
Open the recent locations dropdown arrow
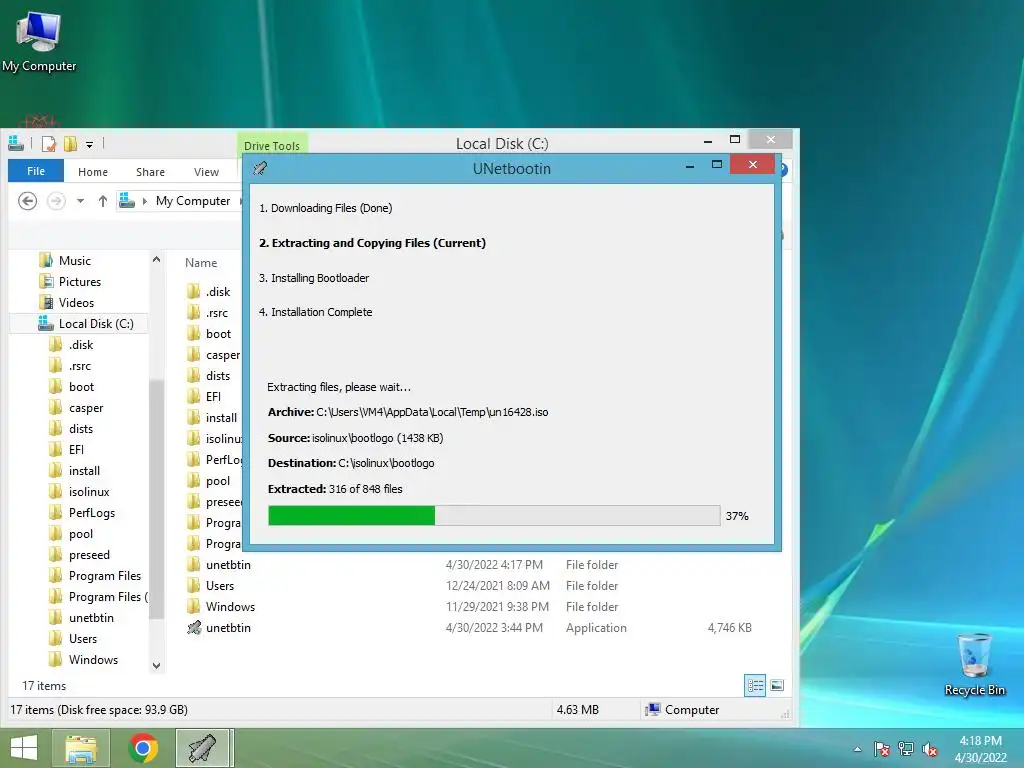coord(80,201)
